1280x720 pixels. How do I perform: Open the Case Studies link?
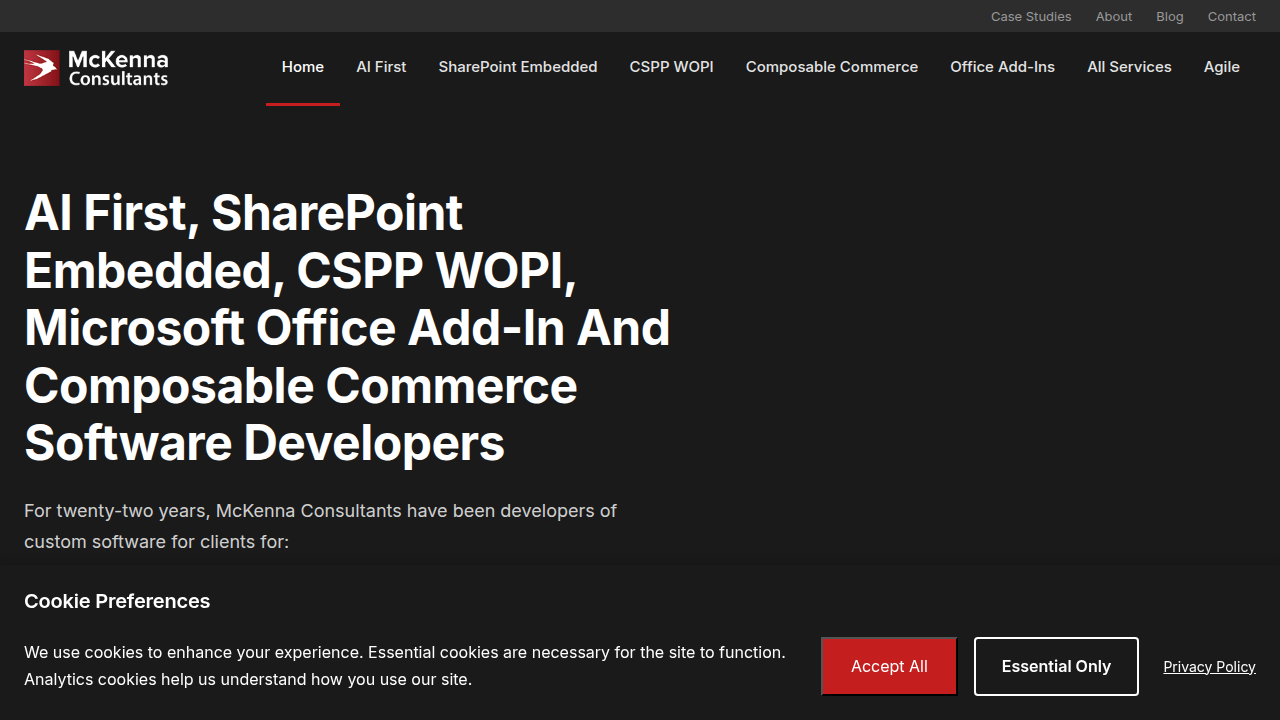click(1031, 16)
